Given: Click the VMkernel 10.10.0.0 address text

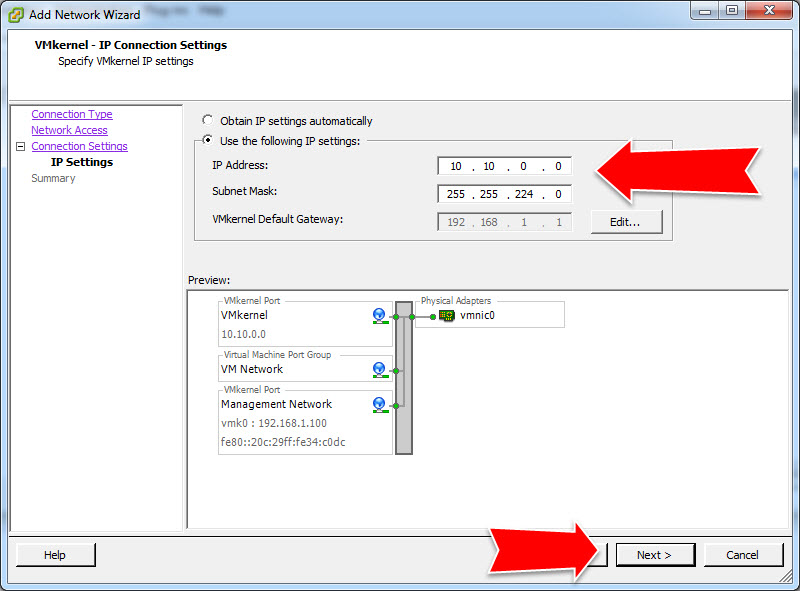Looking at the screenshot, I should coord(243,334).
